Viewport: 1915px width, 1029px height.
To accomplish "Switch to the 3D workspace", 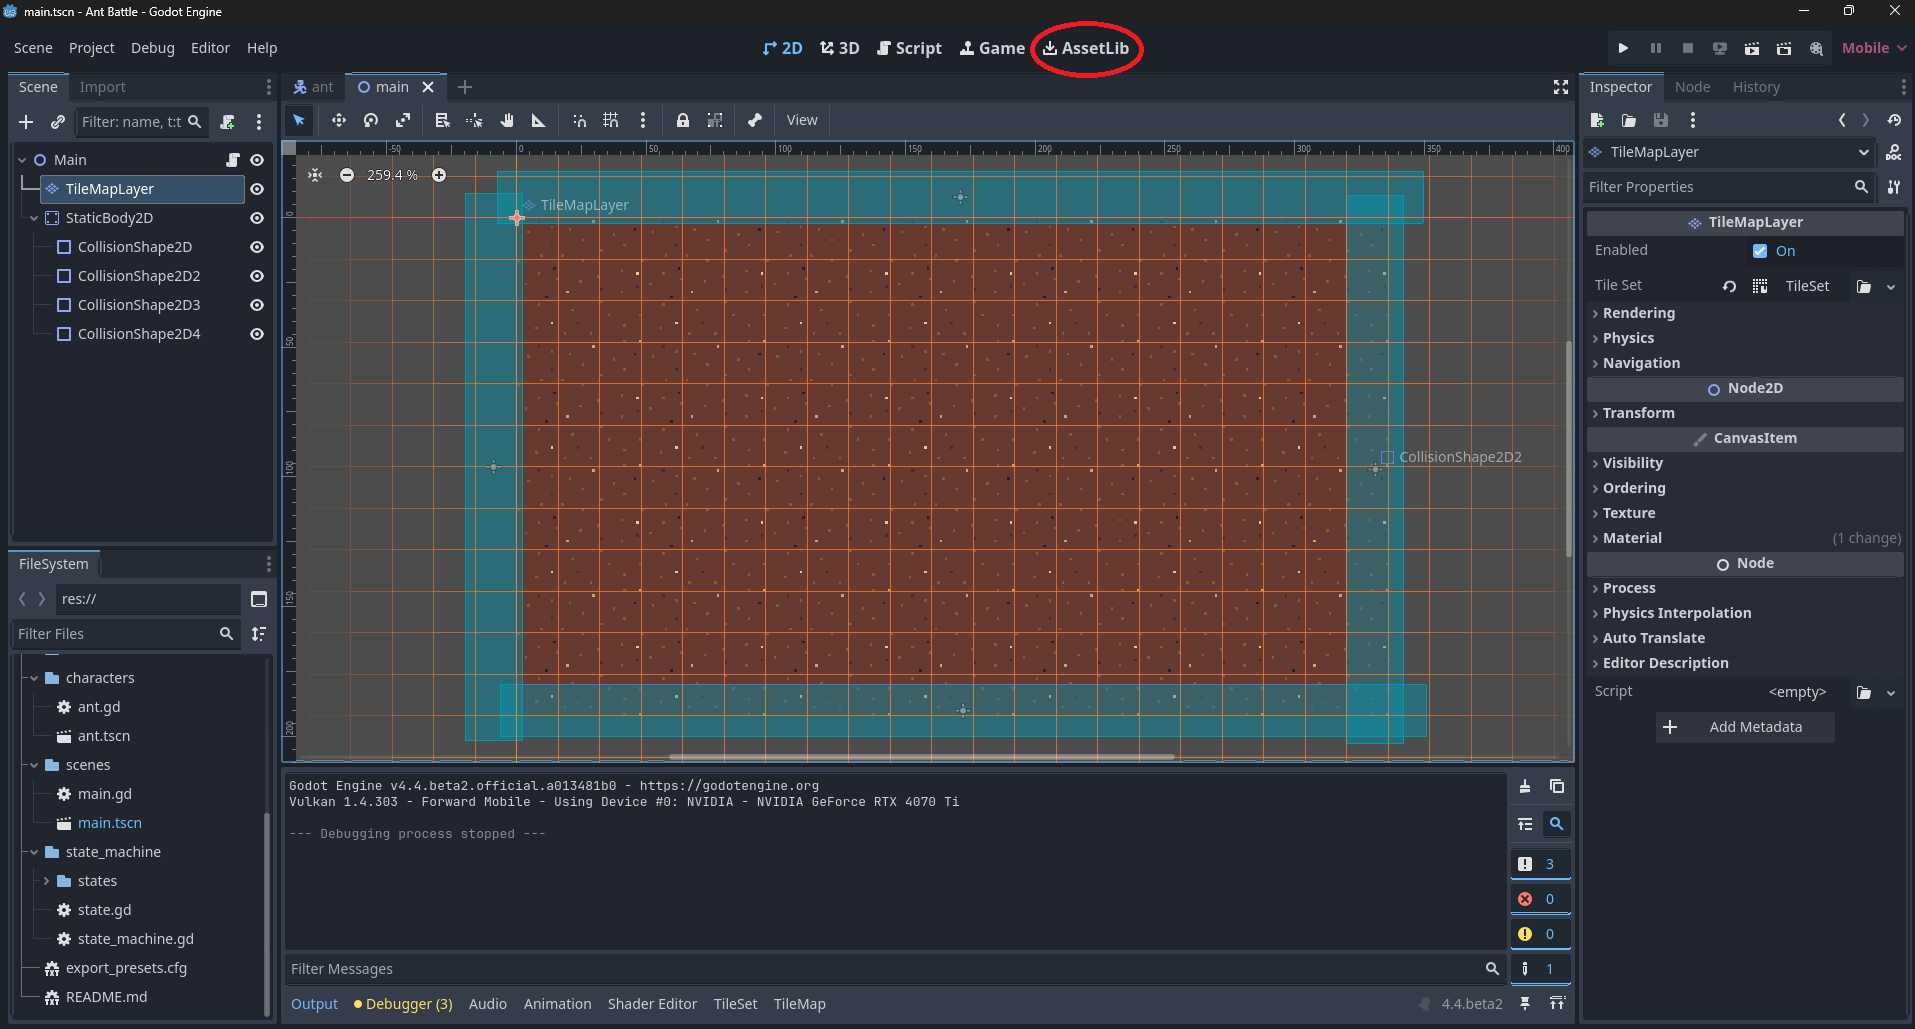I will [840, 48].
